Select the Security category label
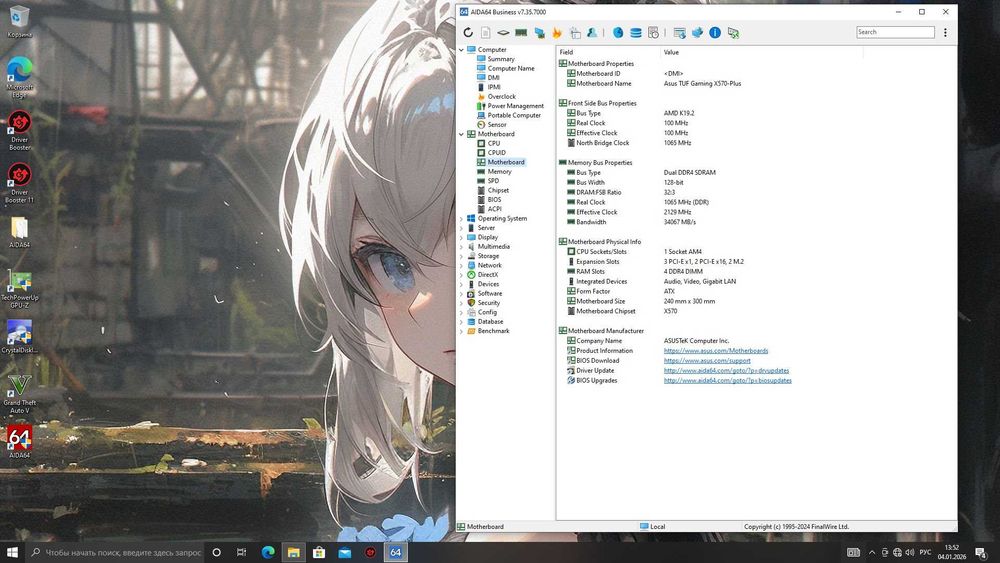The image size is (1000, 563). pyautogui.click(x=489, y=303)
